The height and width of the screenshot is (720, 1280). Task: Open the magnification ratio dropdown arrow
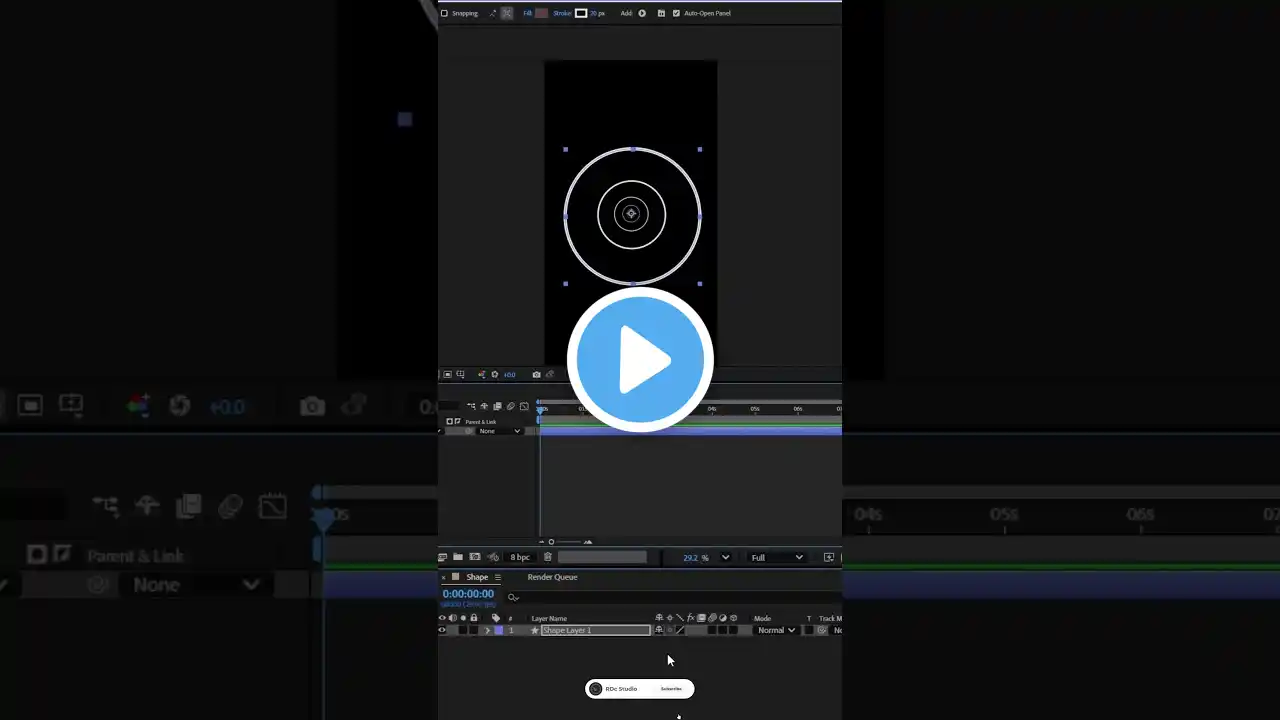[x=726, y=558]
